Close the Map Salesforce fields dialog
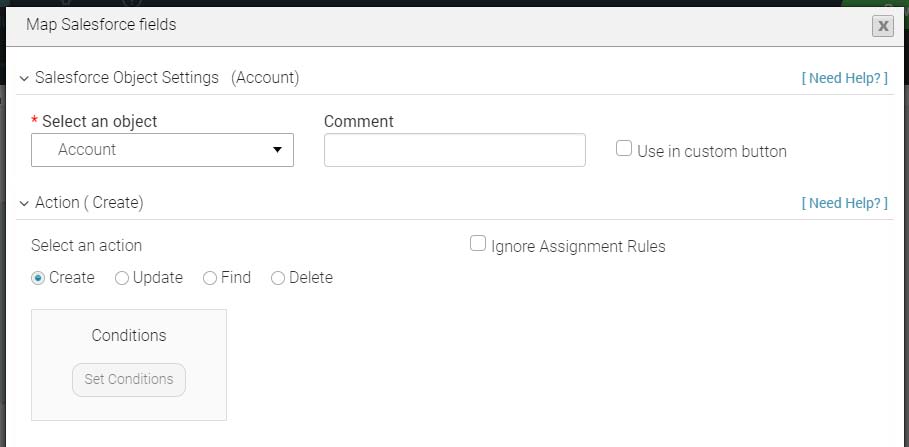Viewport: 909px width, 447px height. [882, 27]
